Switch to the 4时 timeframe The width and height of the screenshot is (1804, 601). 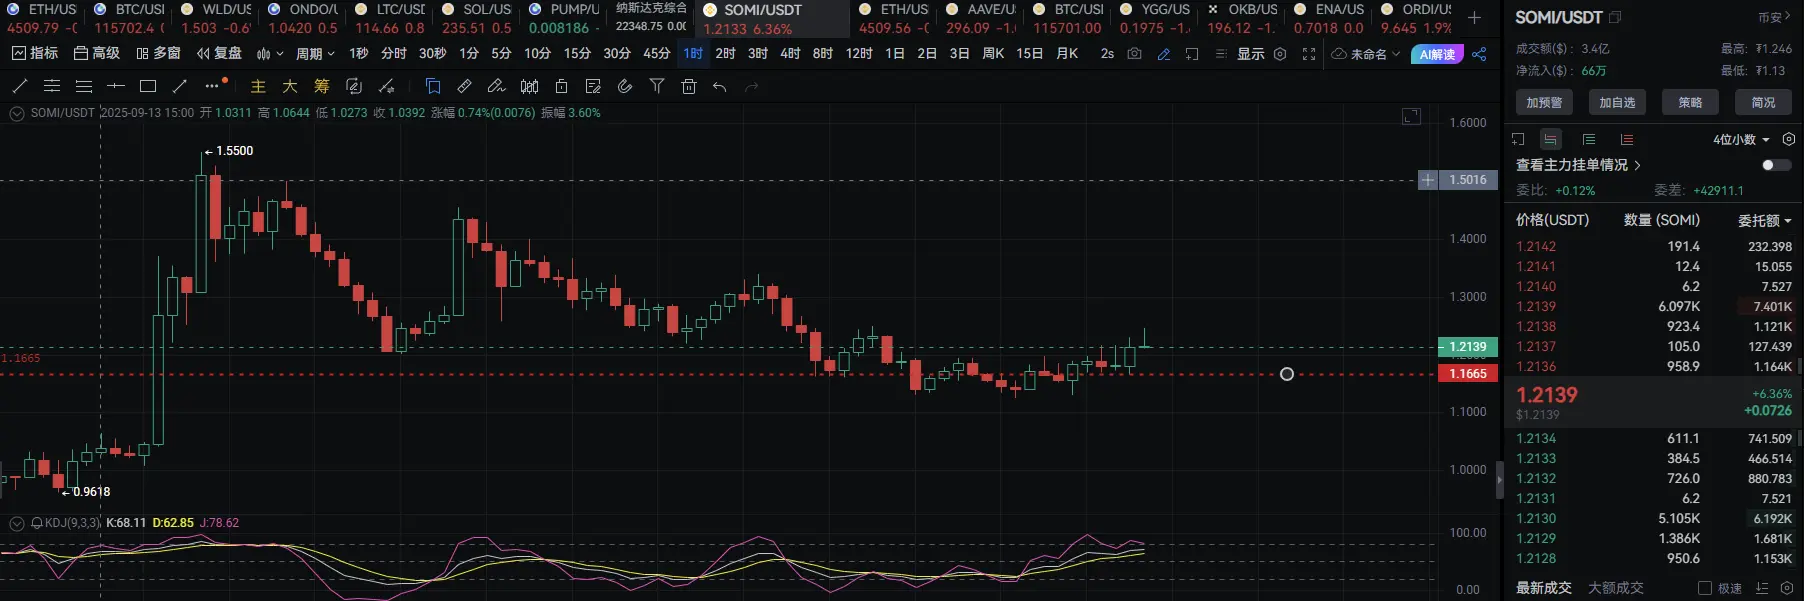790,54
